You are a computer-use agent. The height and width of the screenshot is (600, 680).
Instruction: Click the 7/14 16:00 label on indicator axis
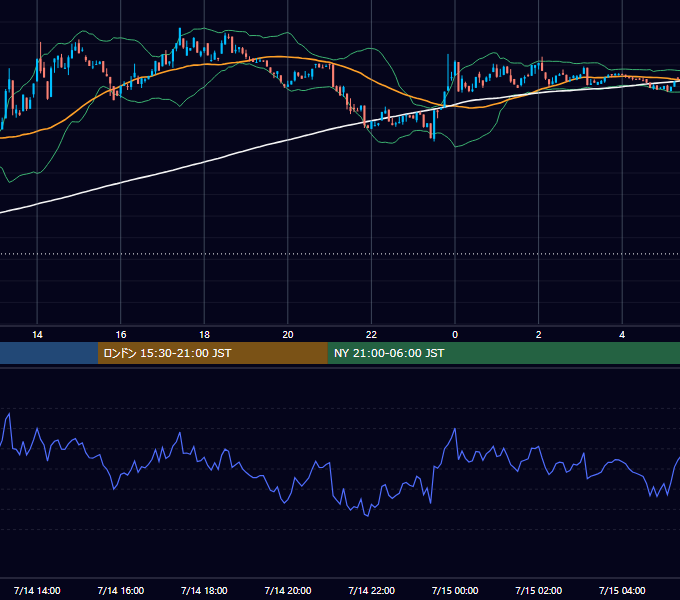(121, 590)
